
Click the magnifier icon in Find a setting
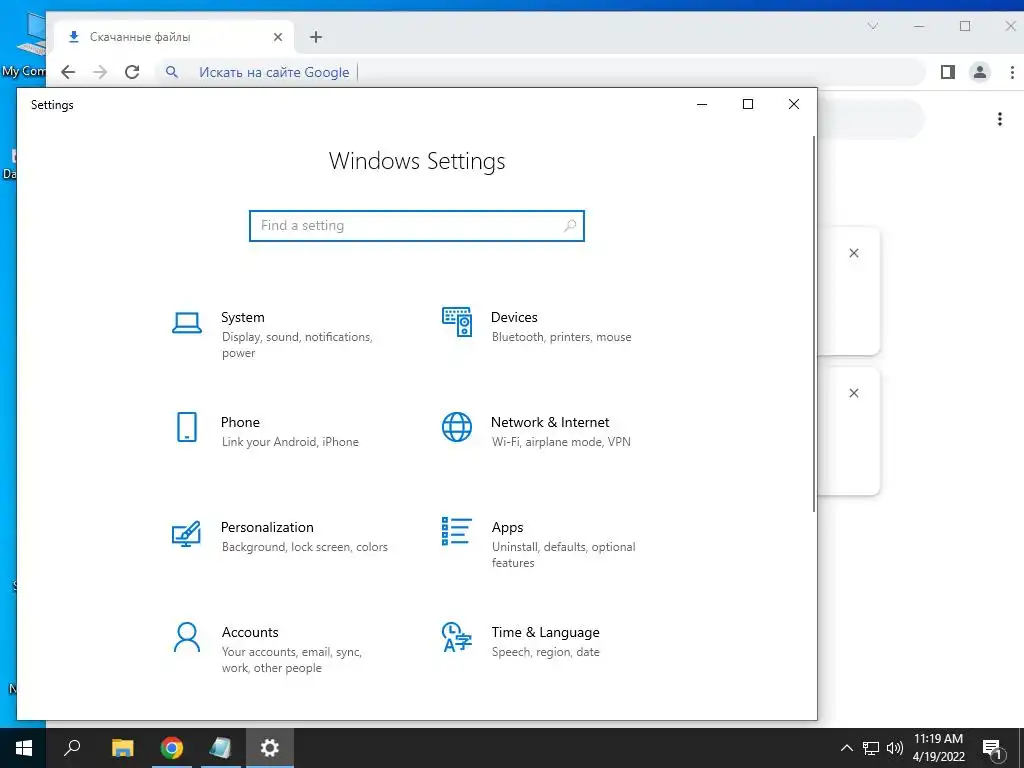point(569,225)
